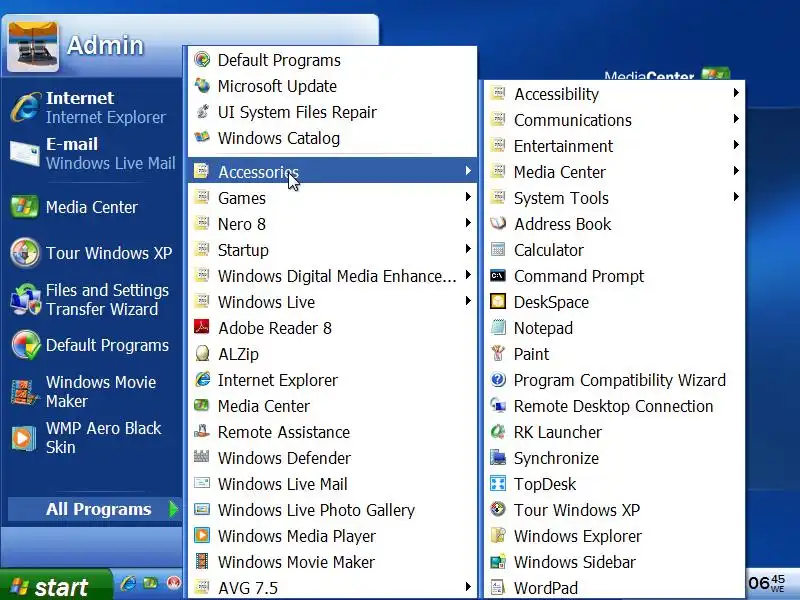Choose Windows Live Mail in programs list
This screenshot has height=600, width=800.
(x=333, y=484)
